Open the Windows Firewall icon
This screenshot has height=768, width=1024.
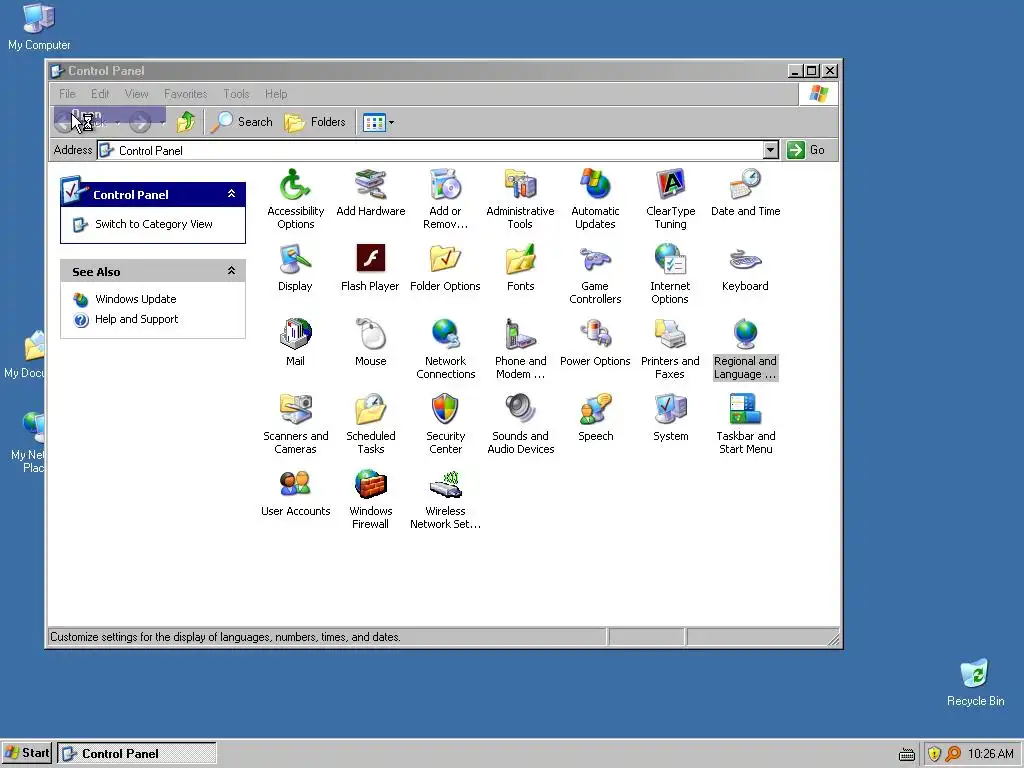(x=370, y=500)
